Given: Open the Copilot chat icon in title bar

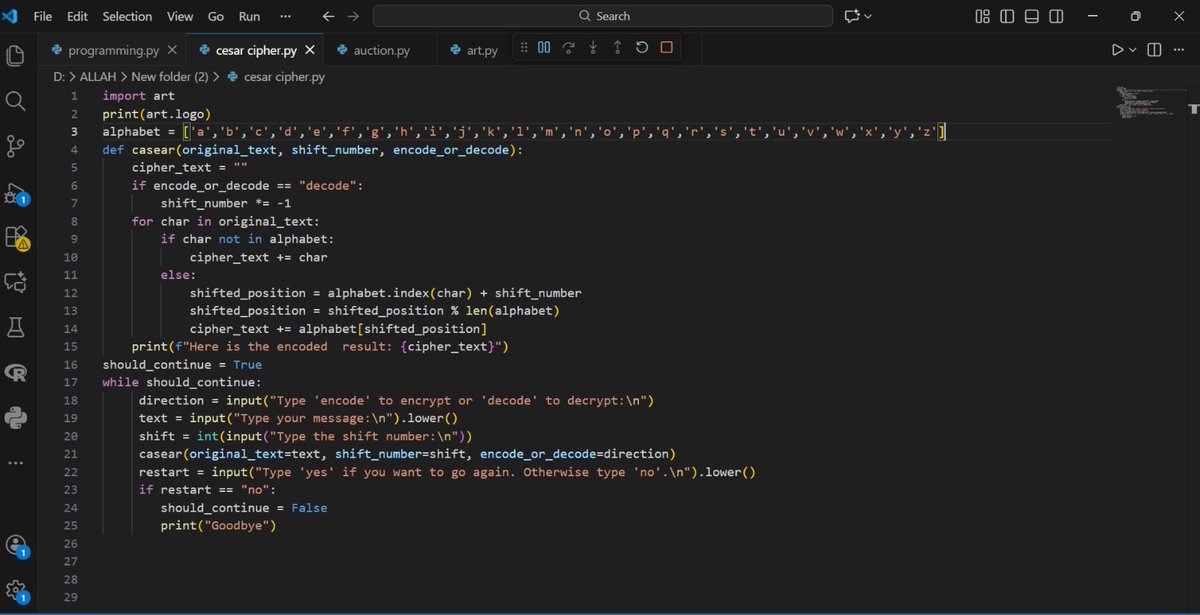Looking at the screenshot, I should [852, 16].
